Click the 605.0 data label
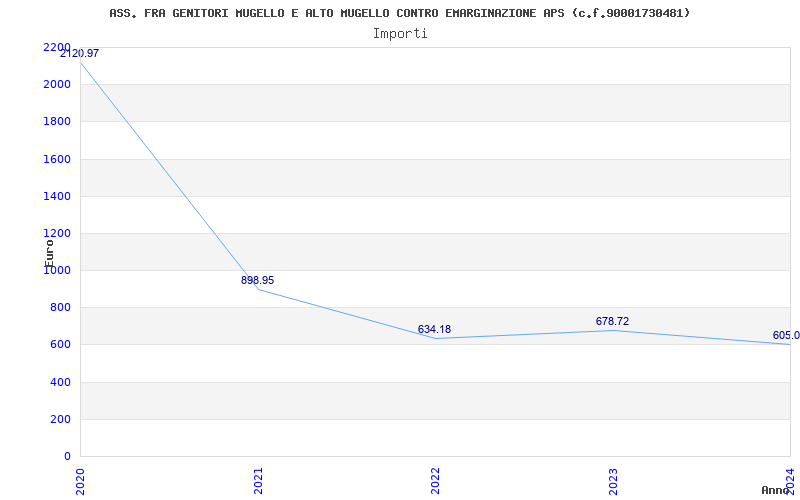Viewport: 800px width, 500px height. tap(786, 336)
